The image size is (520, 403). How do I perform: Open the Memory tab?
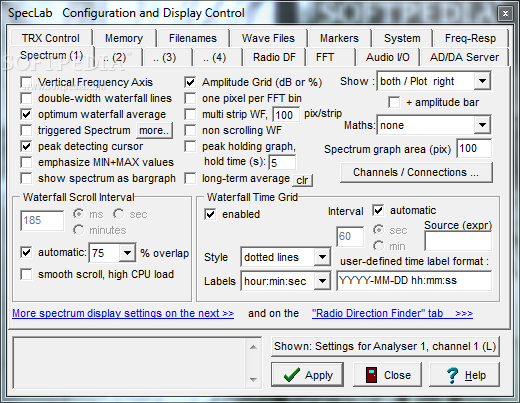click(x=124, y=38)
